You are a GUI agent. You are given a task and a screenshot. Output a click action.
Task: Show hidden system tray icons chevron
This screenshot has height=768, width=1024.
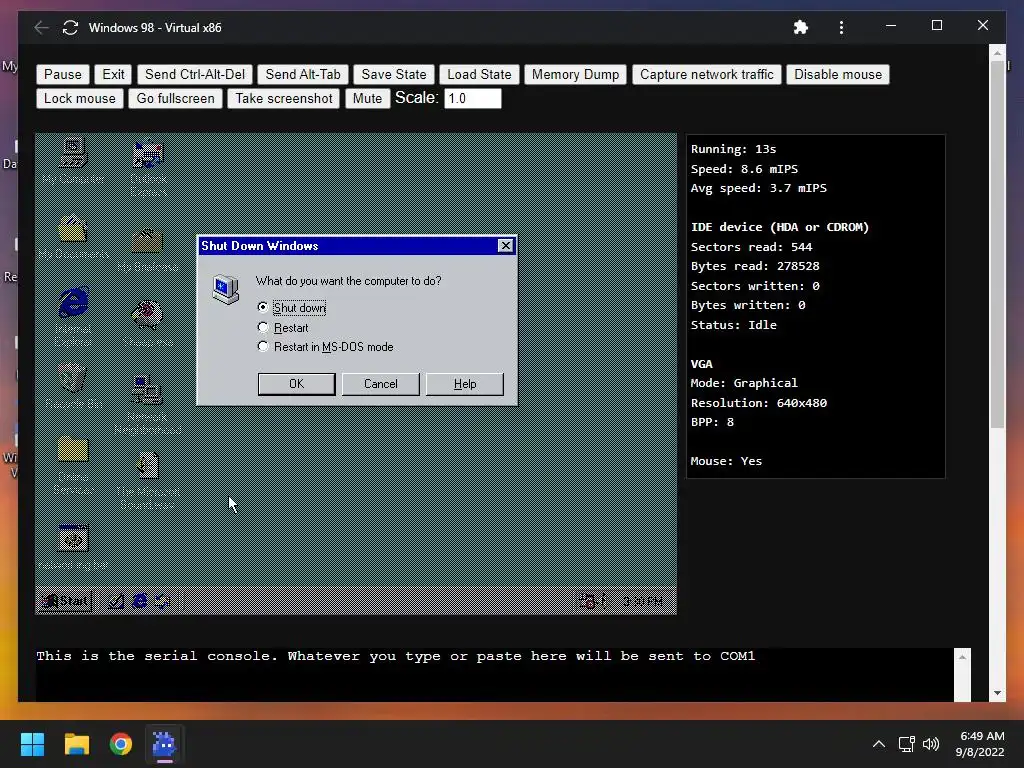pyautogui.click(x=879, y=744)
